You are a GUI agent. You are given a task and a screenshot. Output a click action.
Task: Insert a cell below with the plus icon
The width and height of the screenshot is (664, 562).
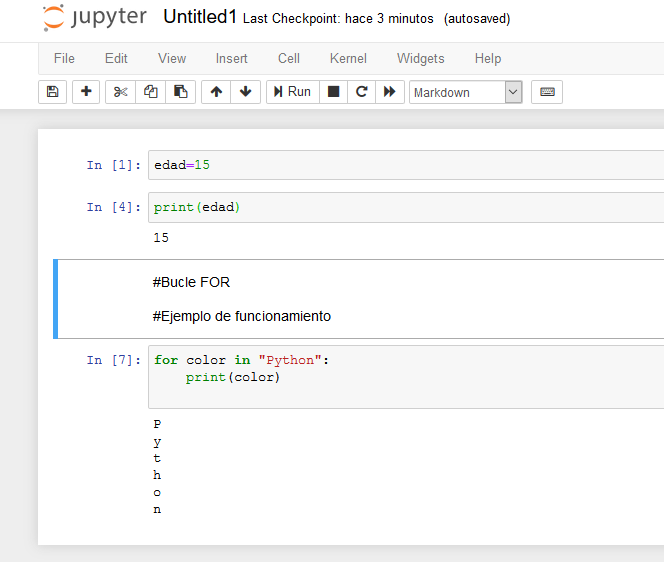tap(86, 92)
